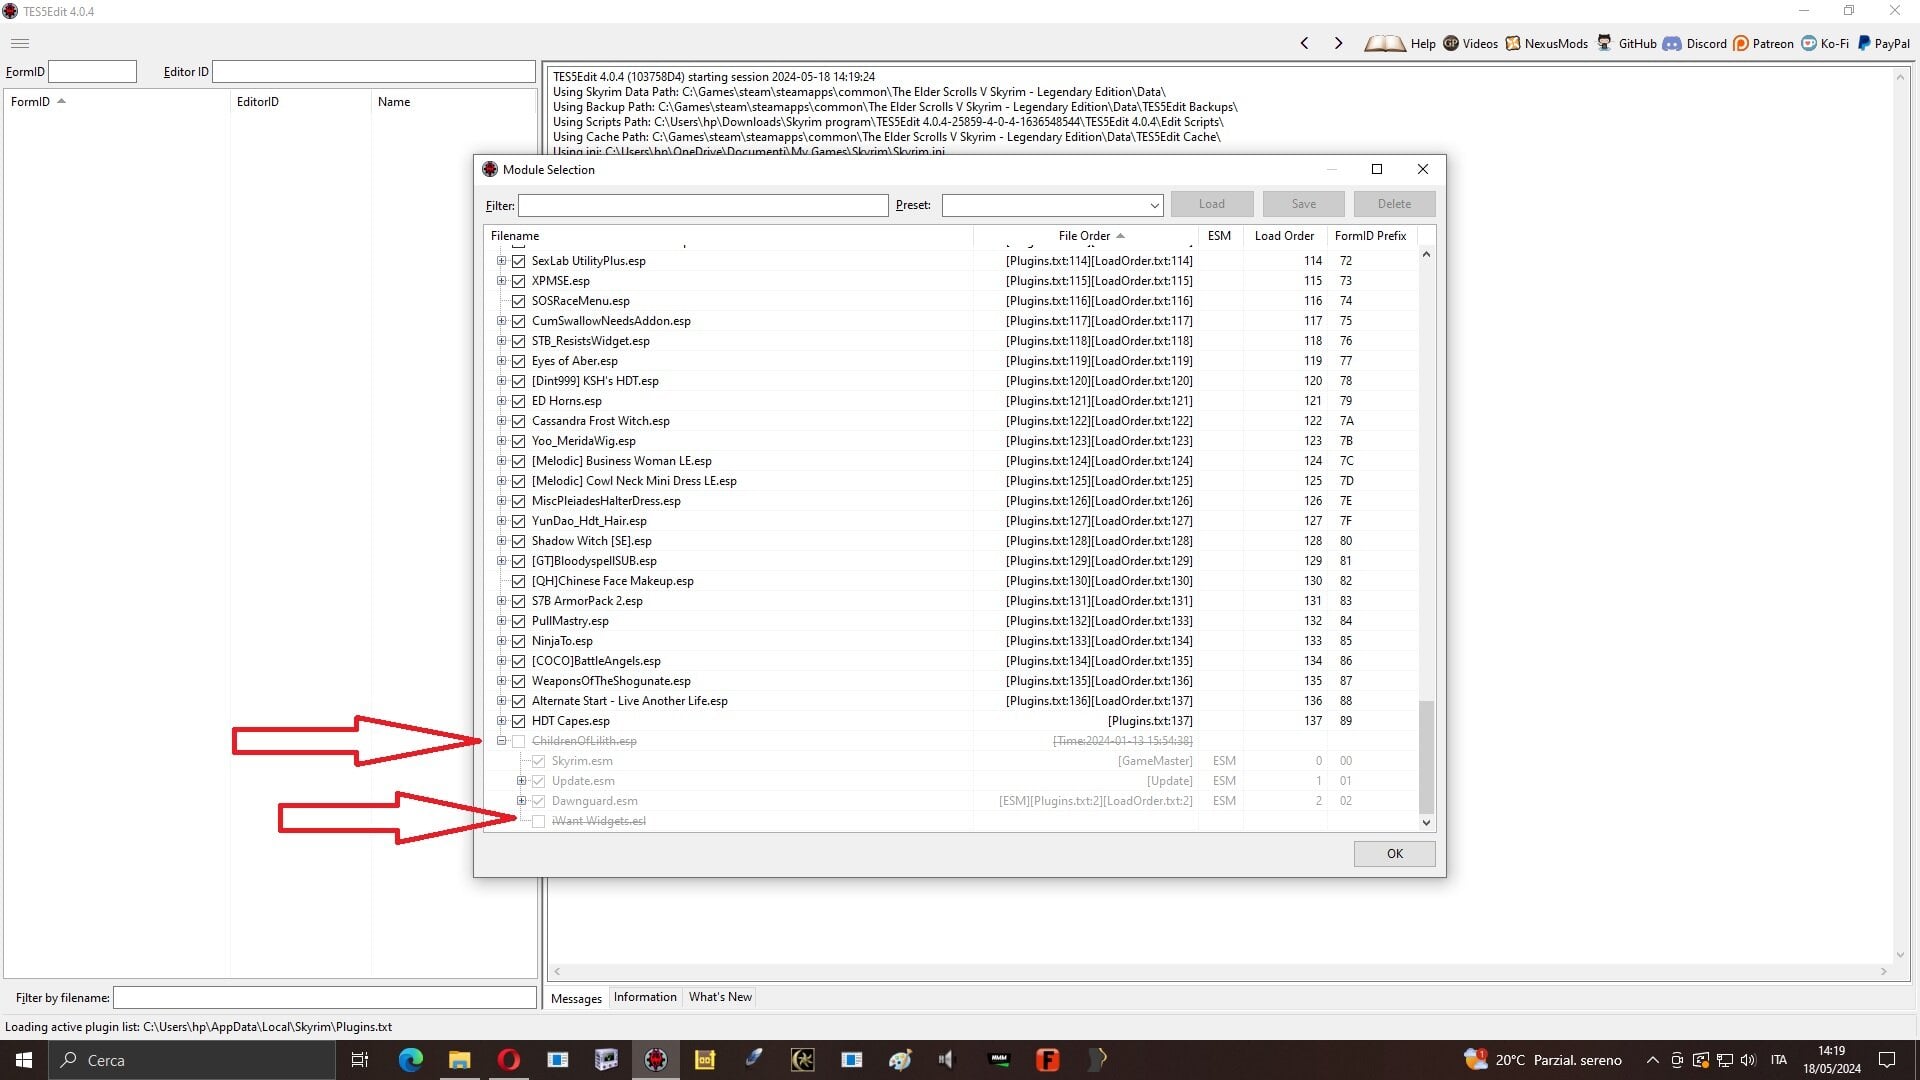Click module list scroll up arrow
The width and height of the screenshot is (1920, 1080).
[1426, 254]
